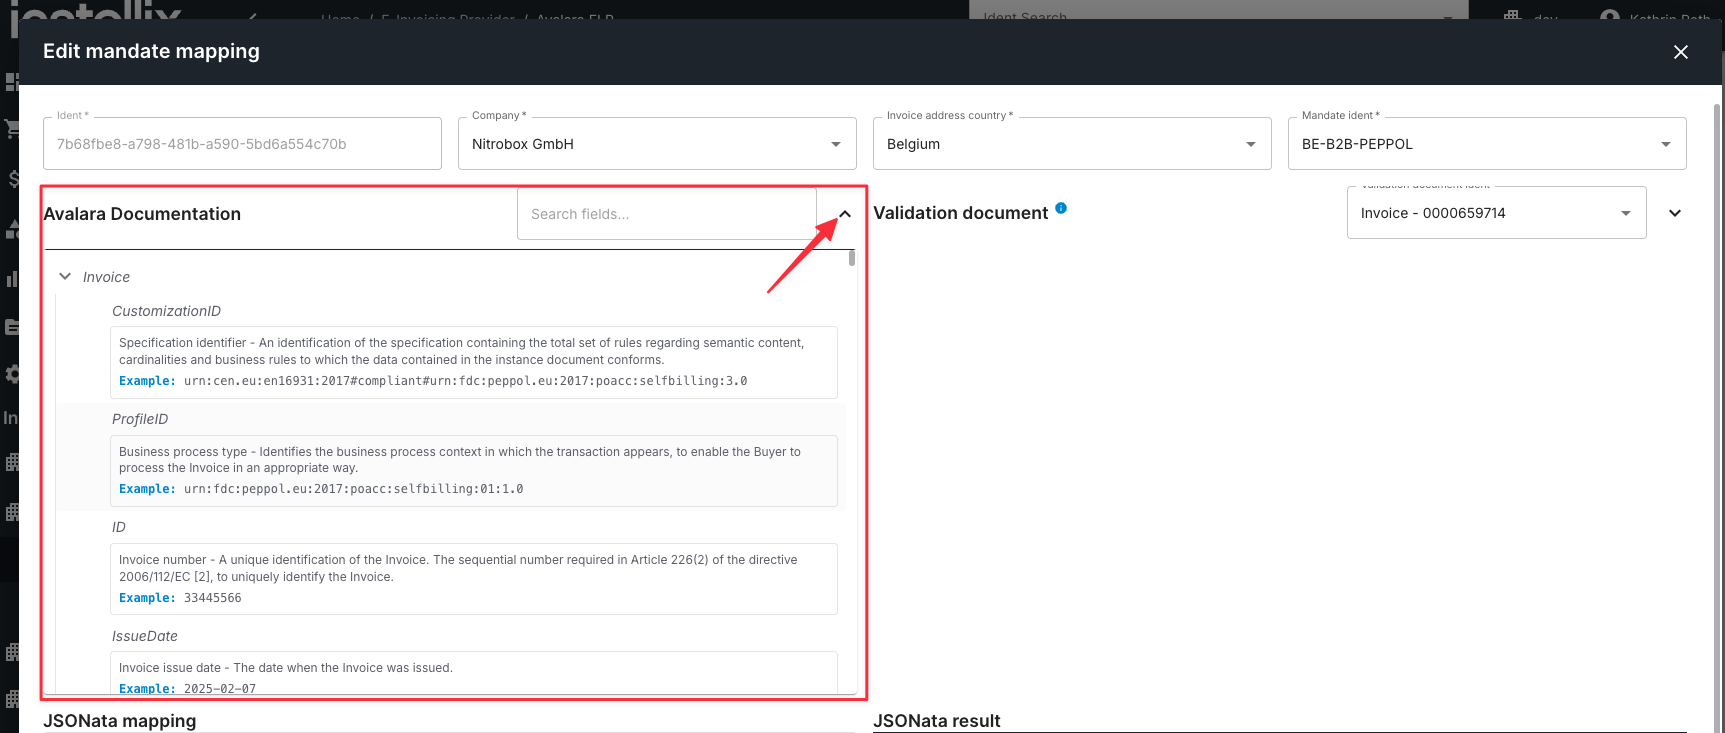The width and height of the screenshot is (1725, 733).
Task: Select the Validation document ident dropdown
Action: tap(1496, 213)
